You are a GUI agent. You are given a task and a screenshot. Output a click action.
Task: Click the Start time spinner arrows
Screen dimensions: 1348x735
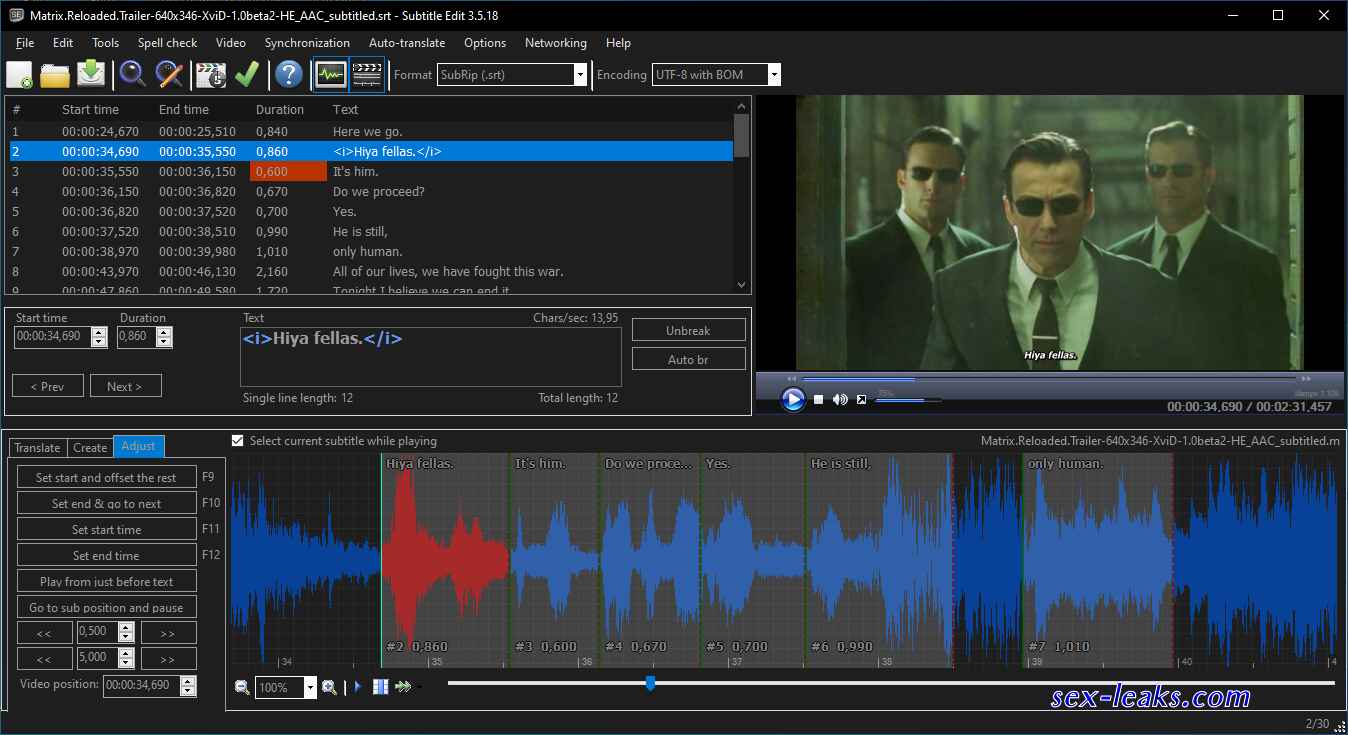(99, 337)
